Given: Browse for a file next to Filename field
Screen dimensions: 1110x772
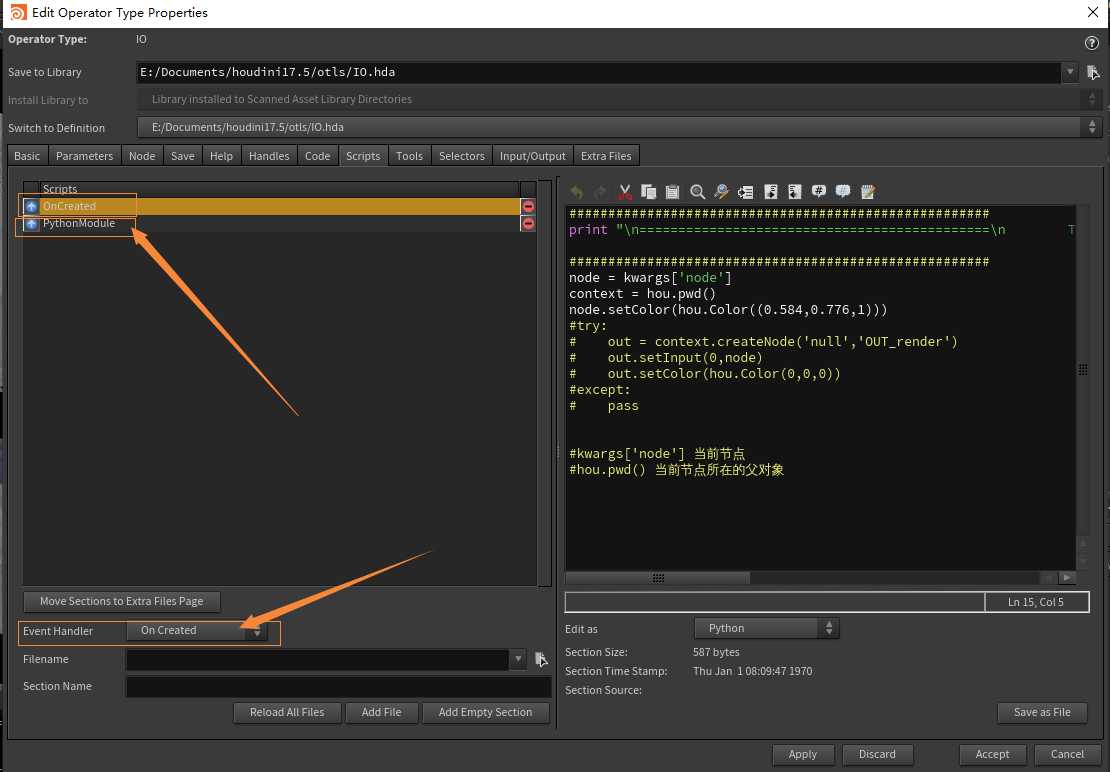Looking at the screenshot, I should 541,659.
